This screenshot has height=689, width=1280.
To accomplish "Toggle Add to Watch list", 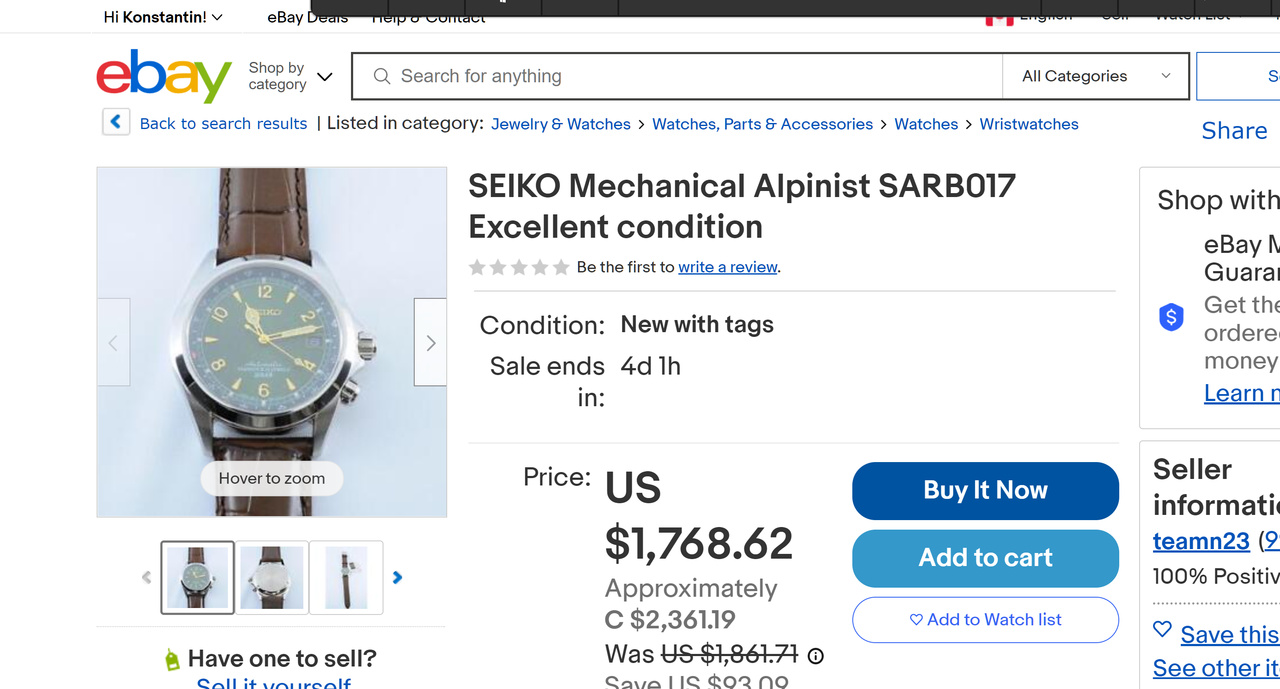I will (985, 620).
